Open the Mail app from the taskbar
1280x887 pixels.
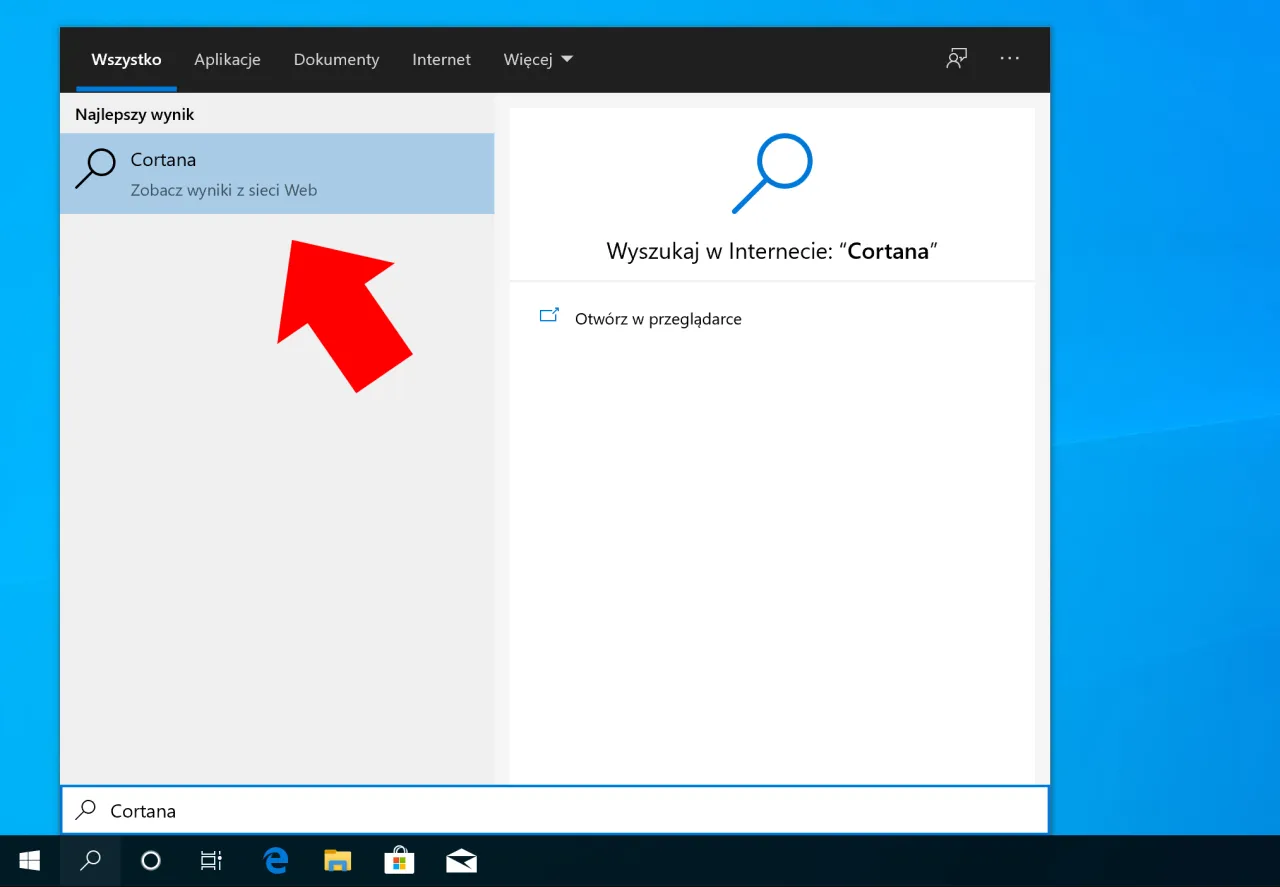(461, 861)
